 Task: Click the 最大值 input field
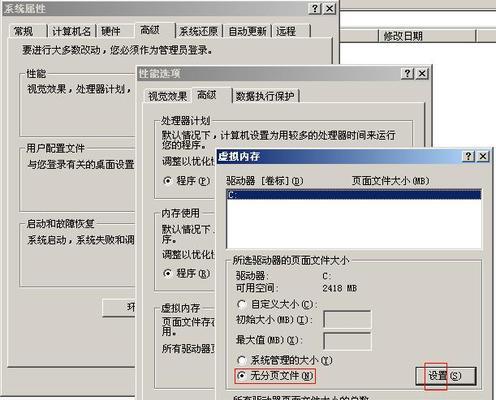pyautogui.click(x=347, y=341)
